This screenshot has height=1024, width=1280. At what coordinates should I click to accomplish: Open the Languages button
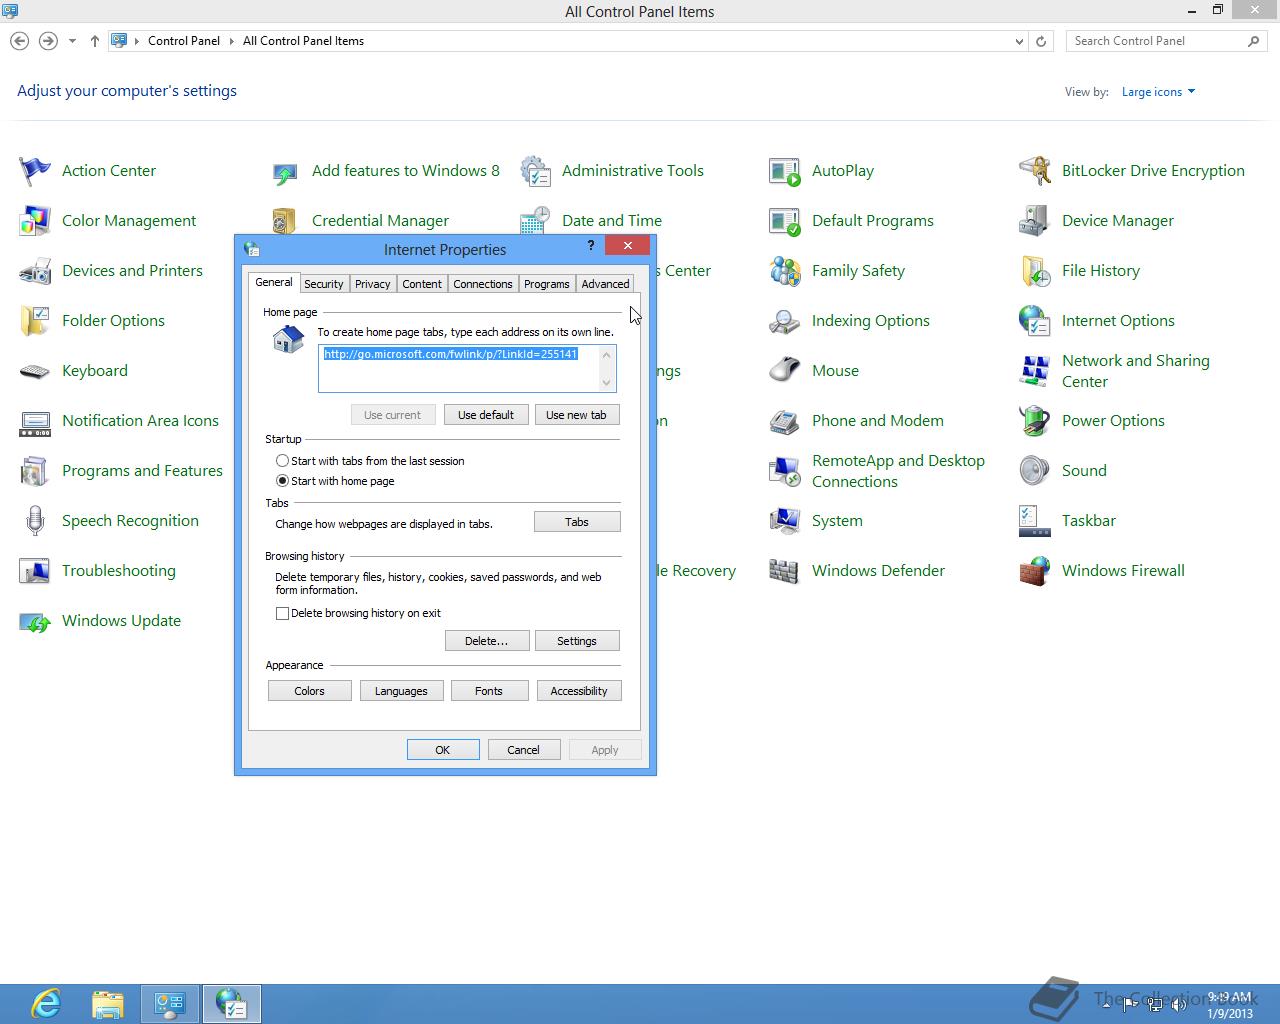coord(401,691)
